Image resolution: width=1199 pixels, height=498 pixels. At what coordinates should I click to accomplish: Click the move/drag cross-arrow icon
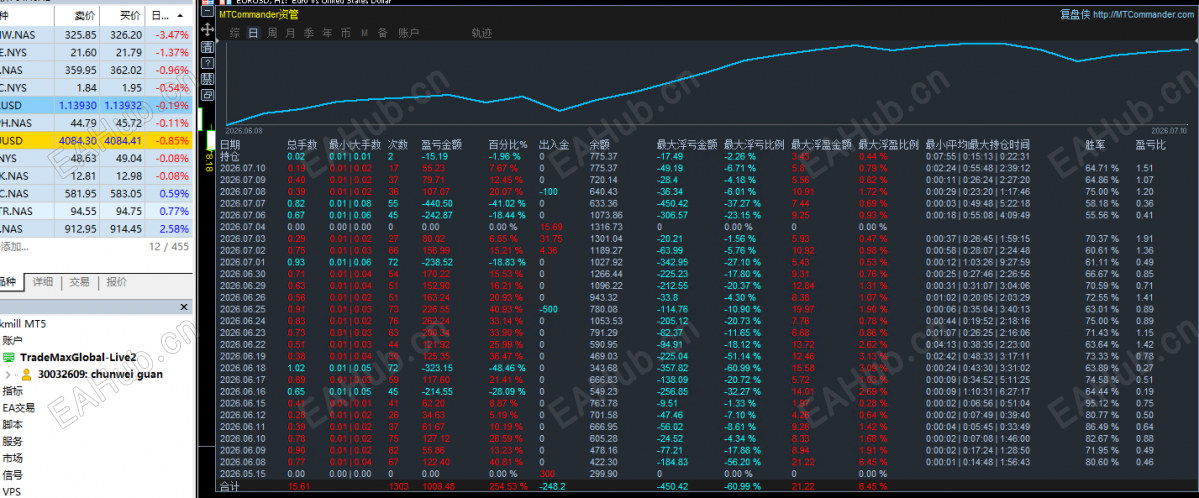206,30
